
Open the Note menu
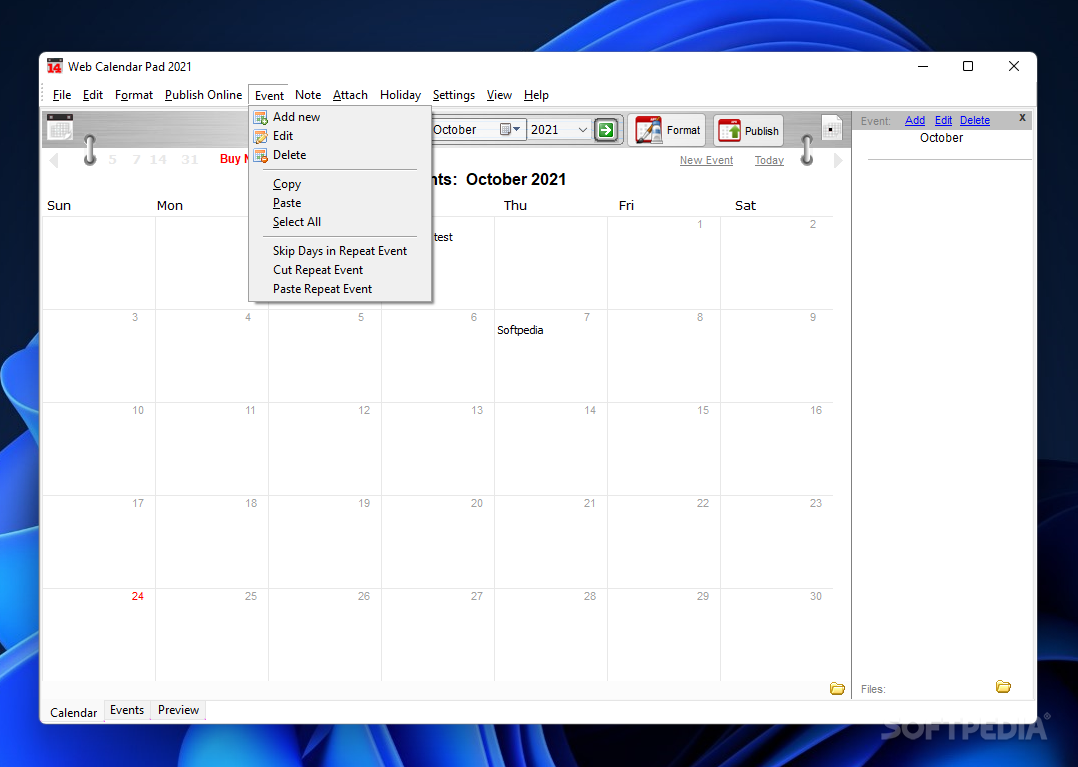pos(308,95)
